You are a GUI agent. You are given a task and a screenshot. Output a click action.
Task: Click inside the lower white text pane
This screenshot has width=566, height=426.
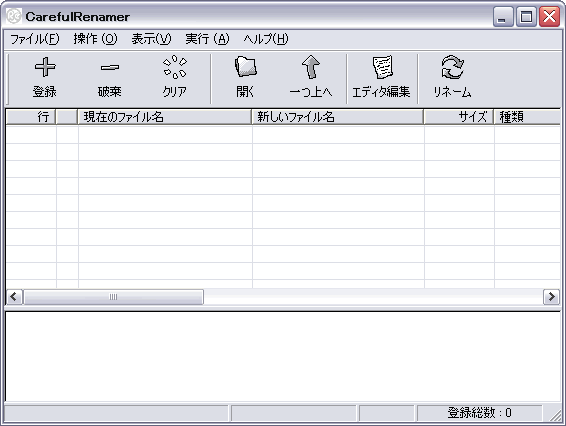click(x=283, y=356)
